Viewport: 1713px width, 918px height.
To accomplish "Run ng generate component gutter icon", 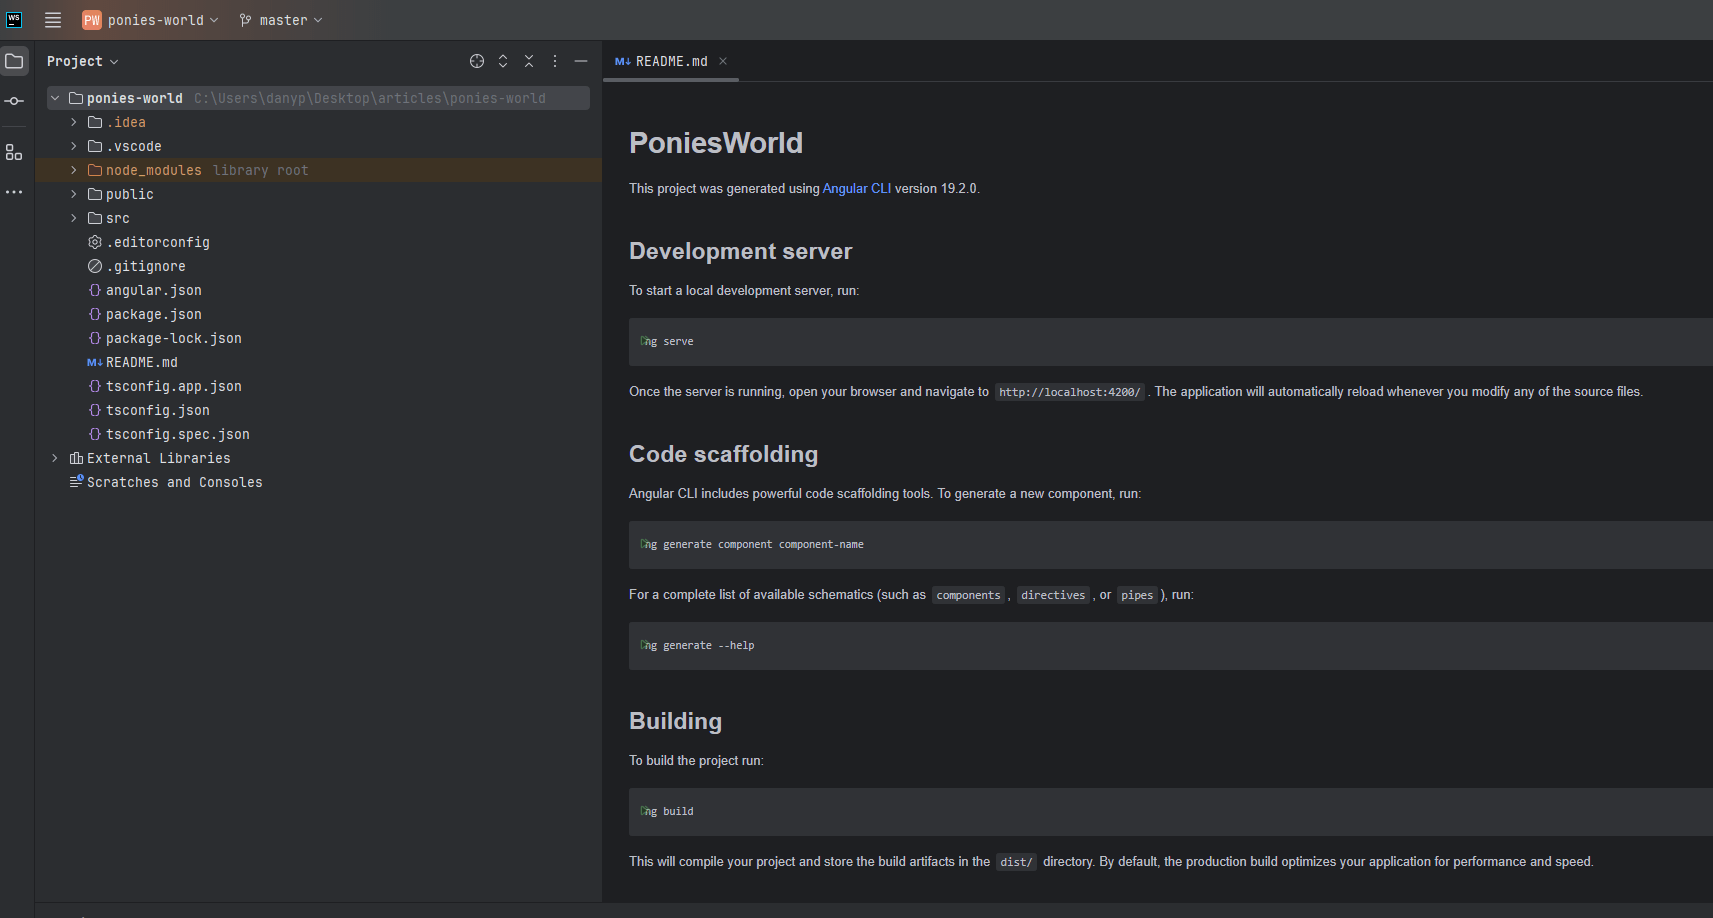I will pyautogui.click(x=645, y=544).
